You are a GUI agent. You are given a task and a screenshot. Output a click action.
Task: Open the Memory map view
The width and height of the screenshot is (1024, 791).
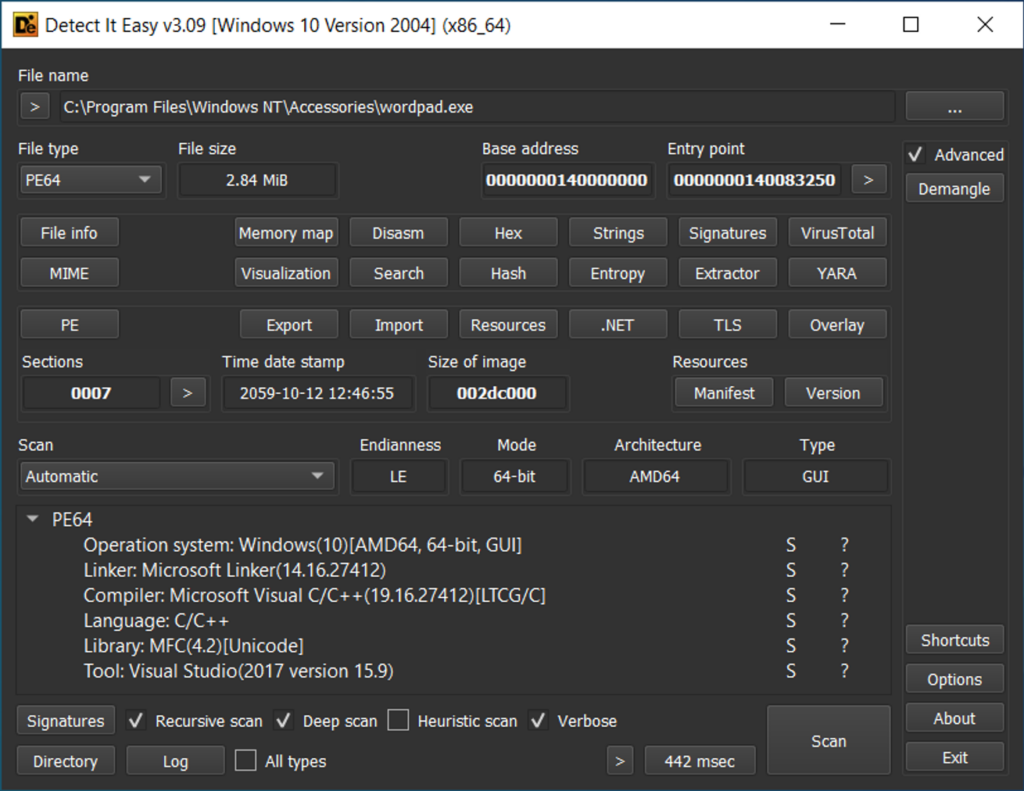click(286, 233)
